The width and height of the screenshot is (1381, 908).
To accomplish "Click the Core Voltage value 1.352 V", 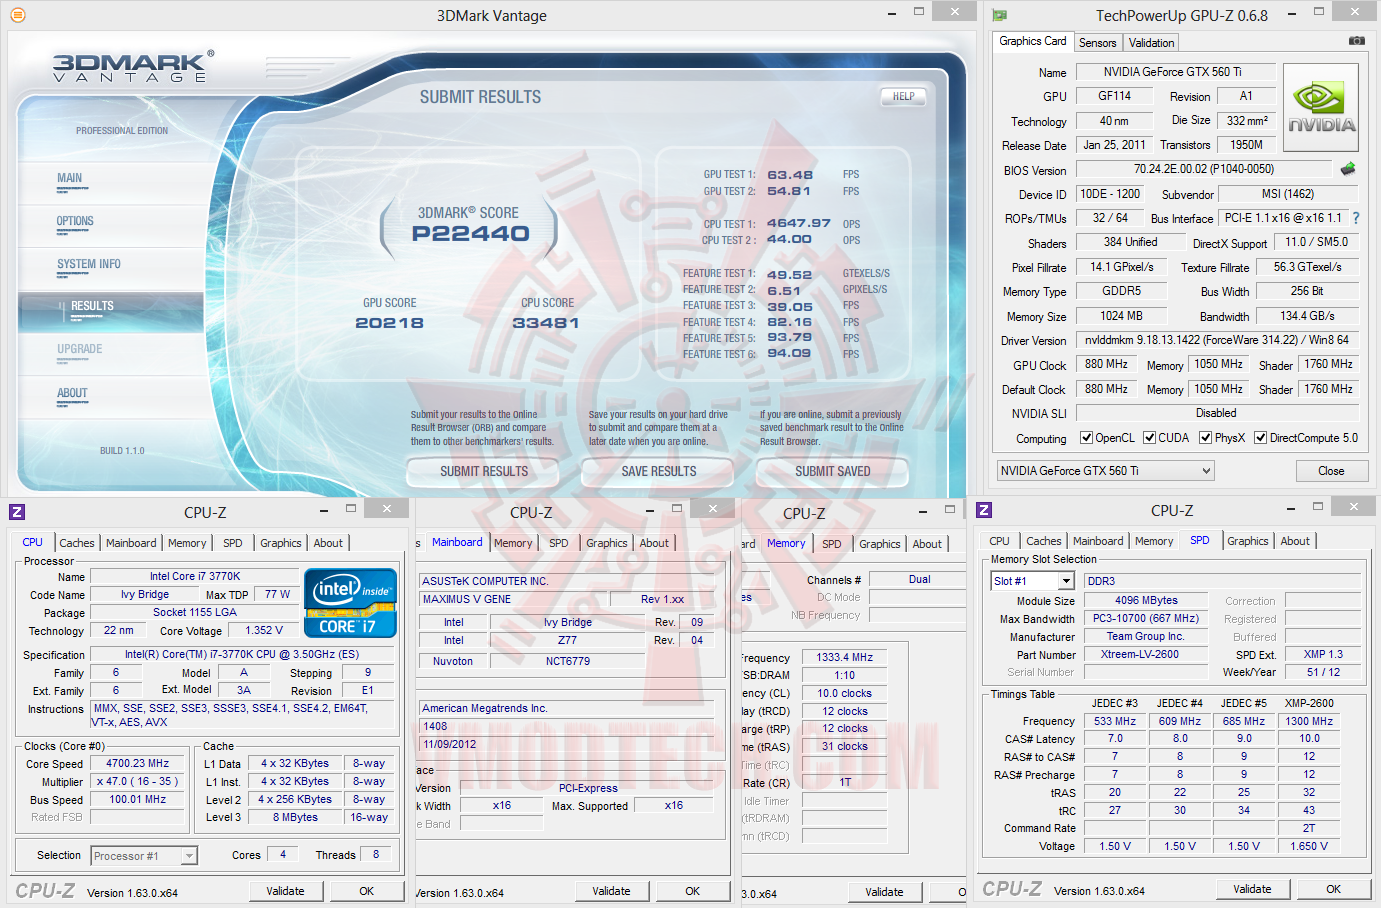I will (264, 630).
